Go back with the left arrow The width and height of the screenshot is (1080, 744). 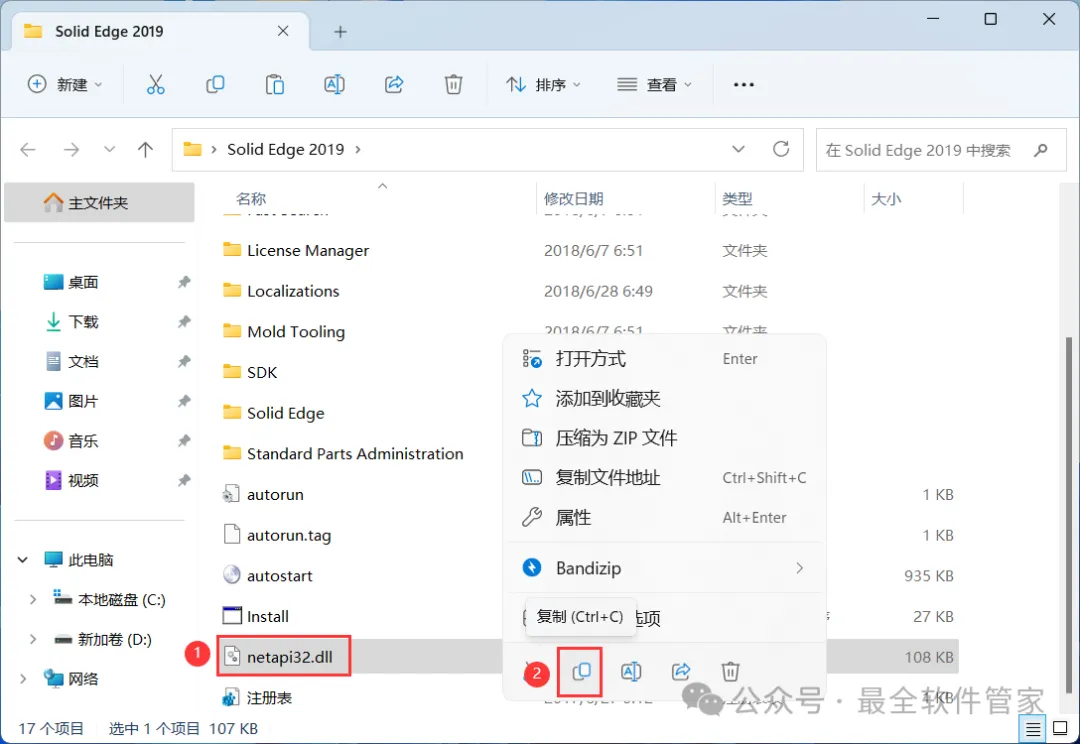coord(28,149)
